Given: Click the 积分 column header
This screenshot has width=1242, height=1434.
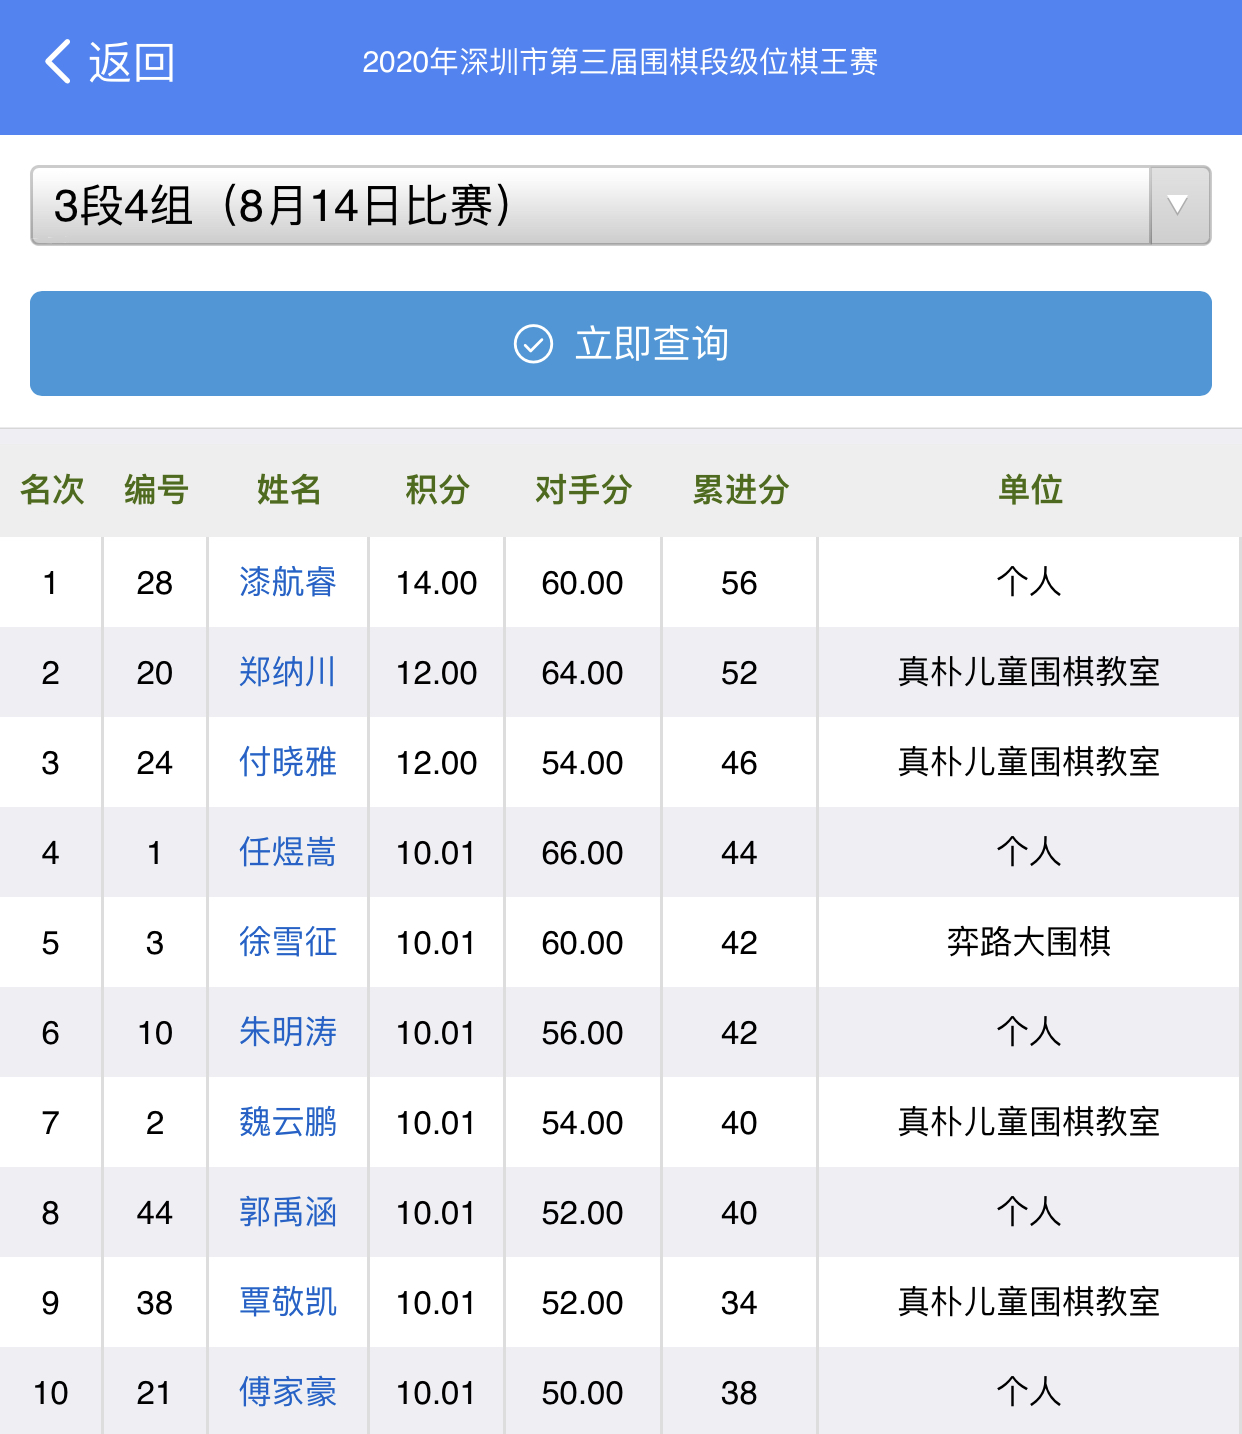Looking at the screenshot, I should [437, 490].
